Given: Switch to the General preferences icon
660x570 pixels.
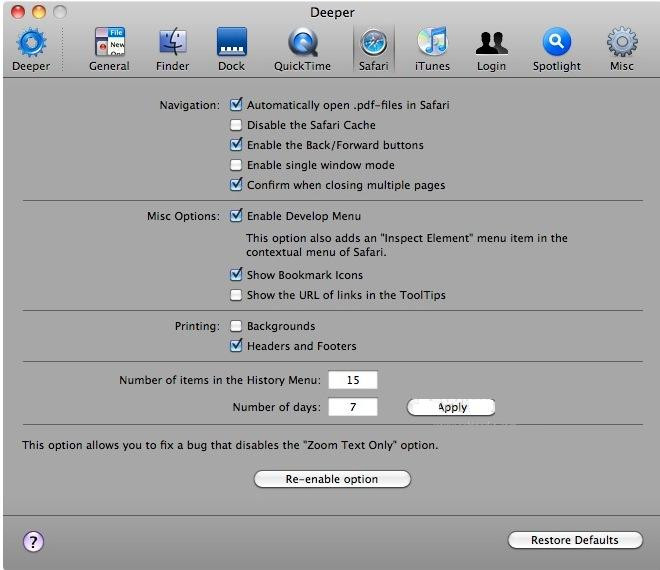Looking at the screenshot, I should coord(109,42).
